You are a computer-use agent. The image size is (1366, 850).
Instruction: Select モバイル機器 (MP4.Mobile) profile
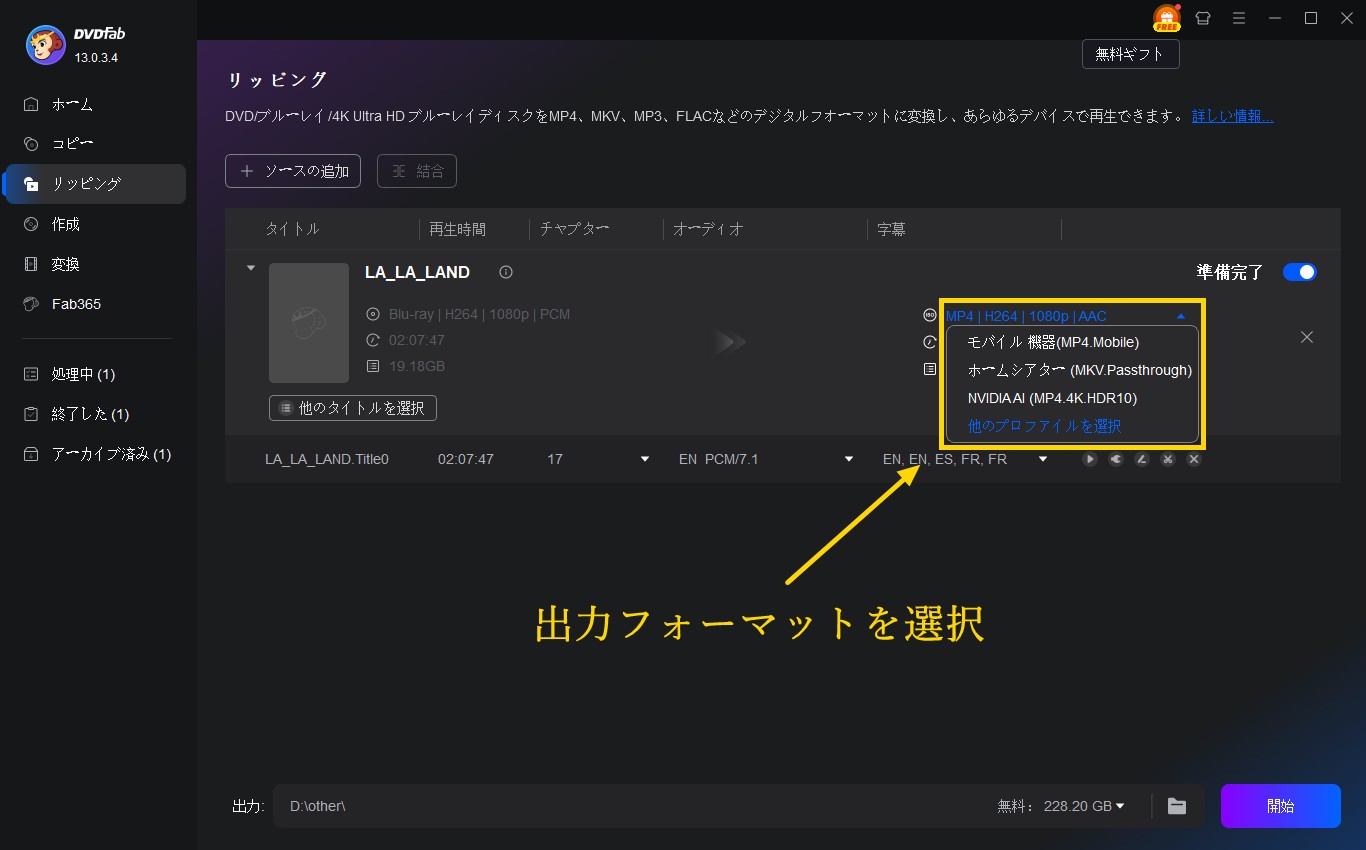[x=1052, y=342]
